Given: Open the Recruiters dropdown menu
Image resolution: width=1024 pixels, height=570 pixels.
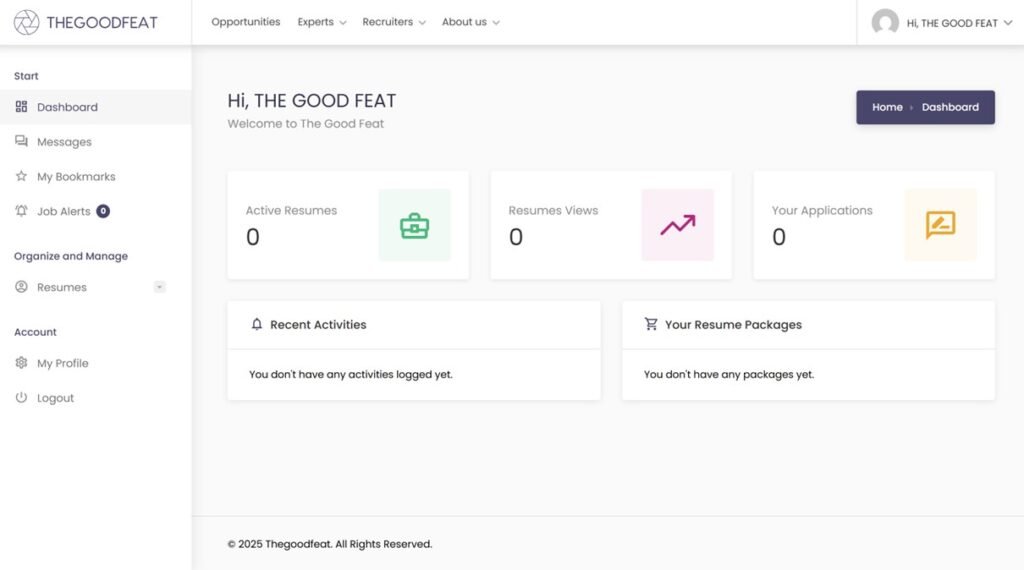Looking at the screenshot, I should [x=393, y=22].
